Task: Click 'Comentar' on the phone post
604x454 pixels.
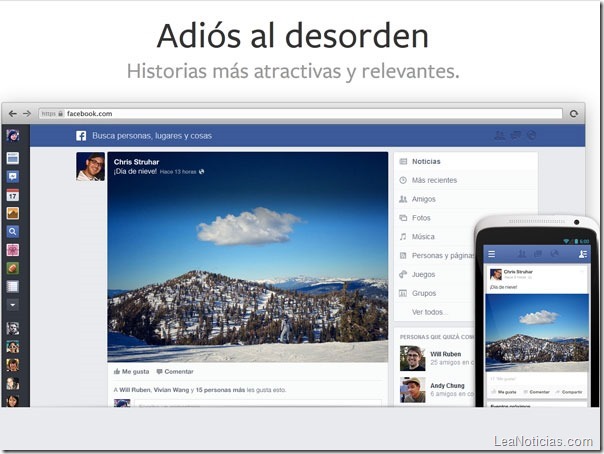Action: (536, 392)
